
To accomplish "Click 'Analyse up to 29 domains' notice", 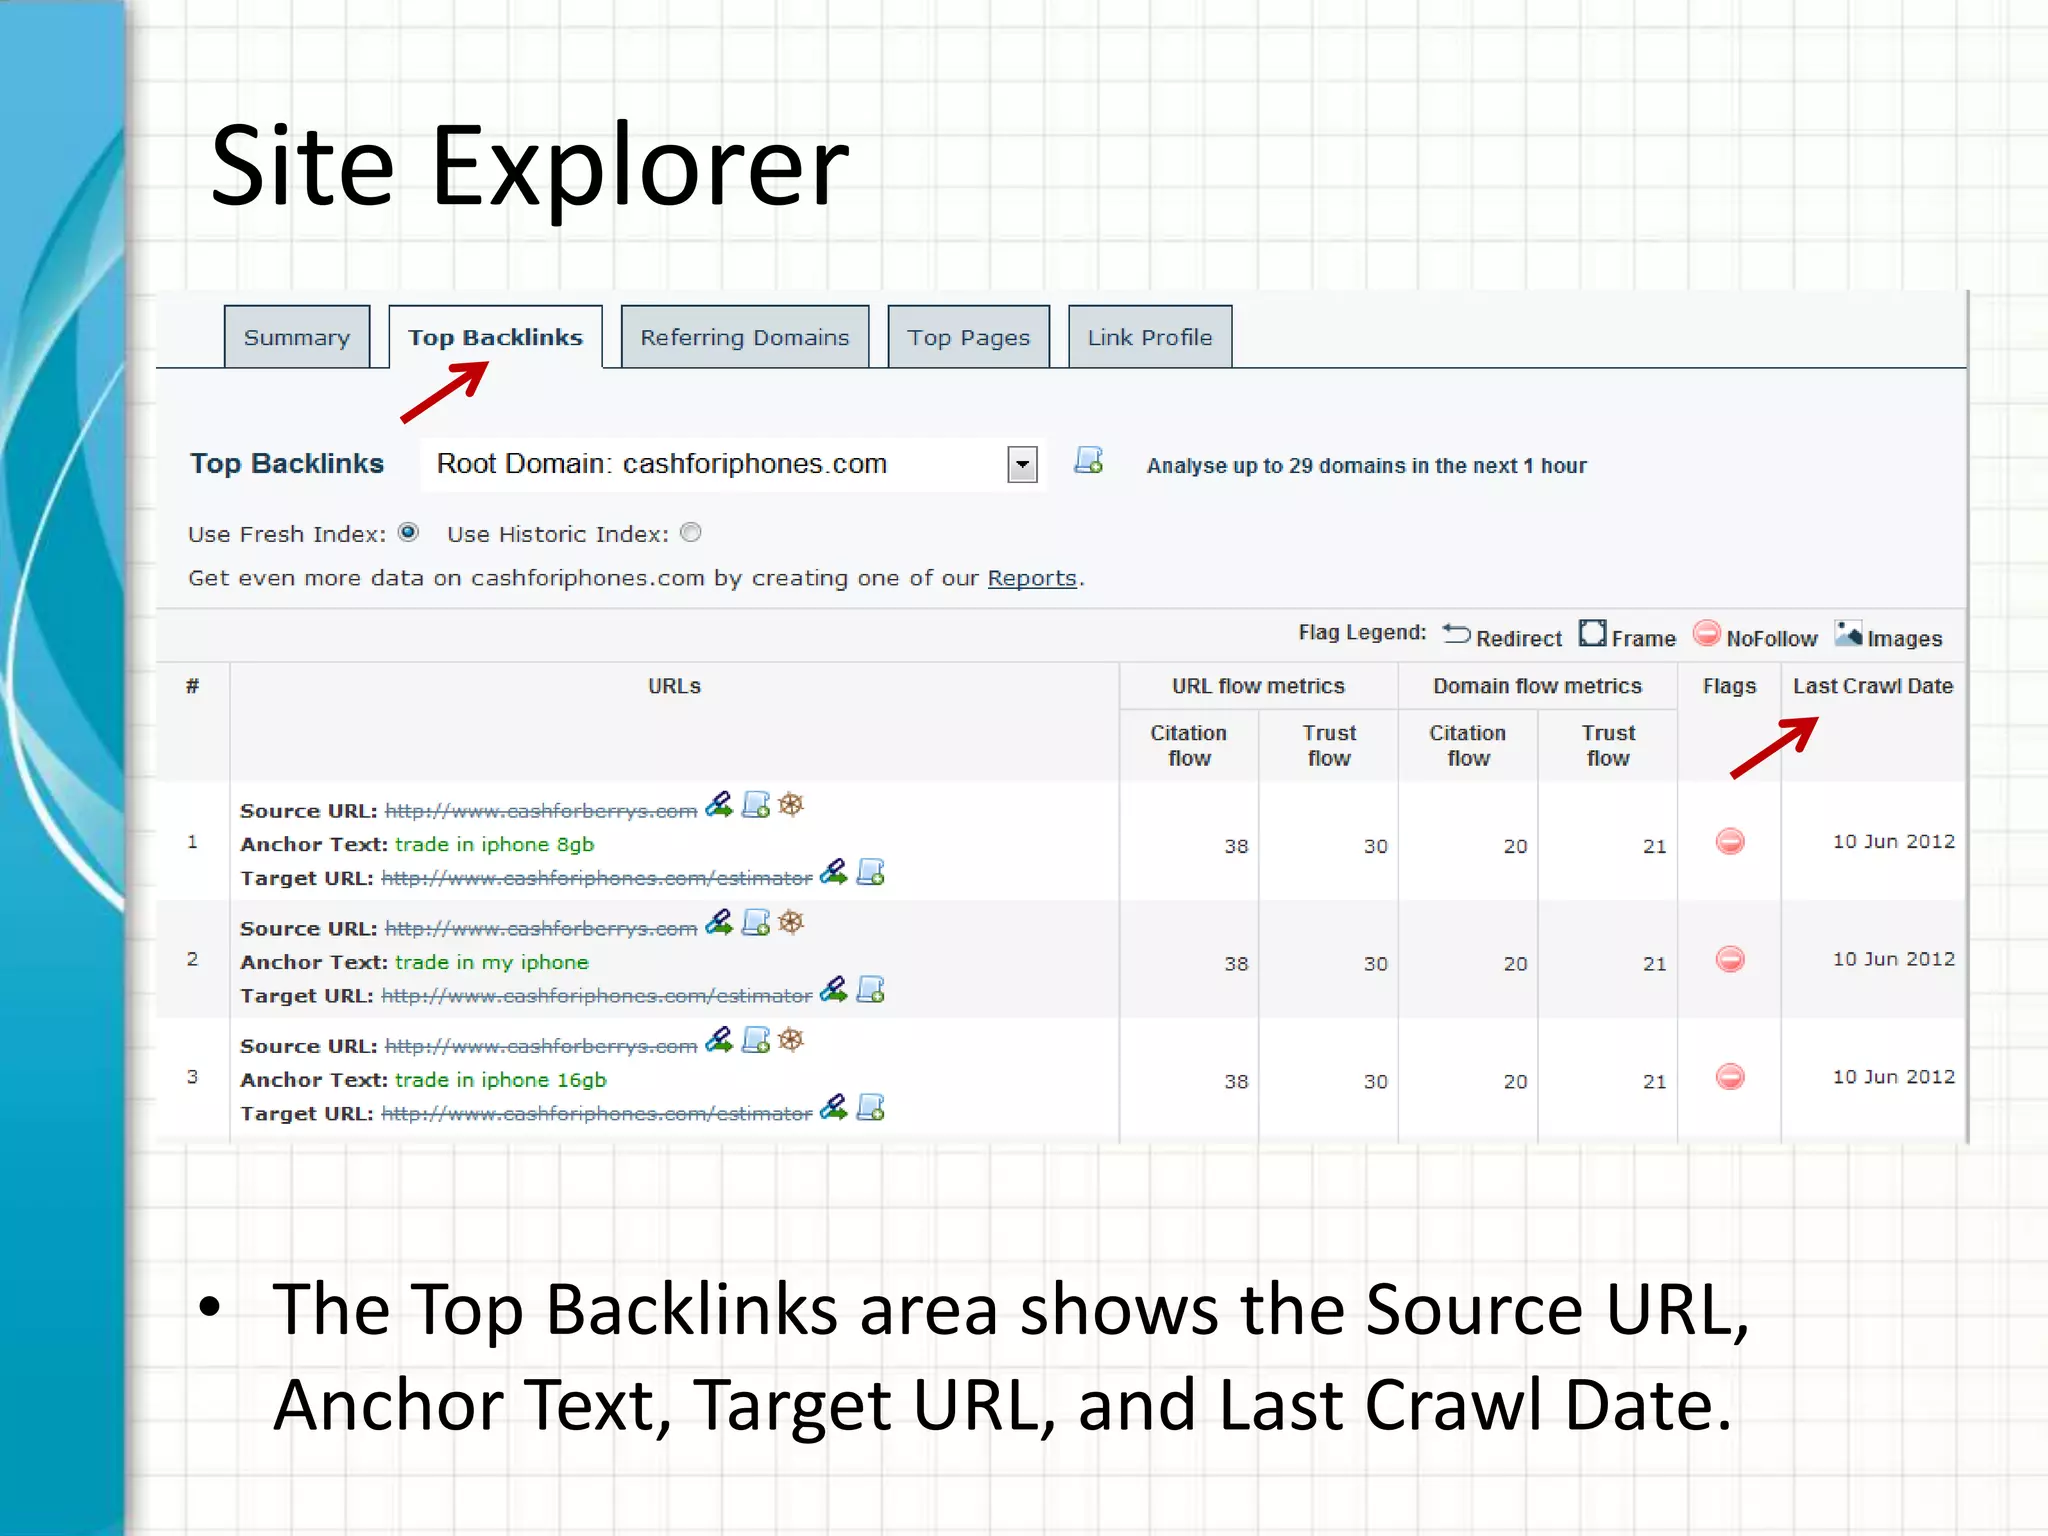I will [x=1367, y=466].
